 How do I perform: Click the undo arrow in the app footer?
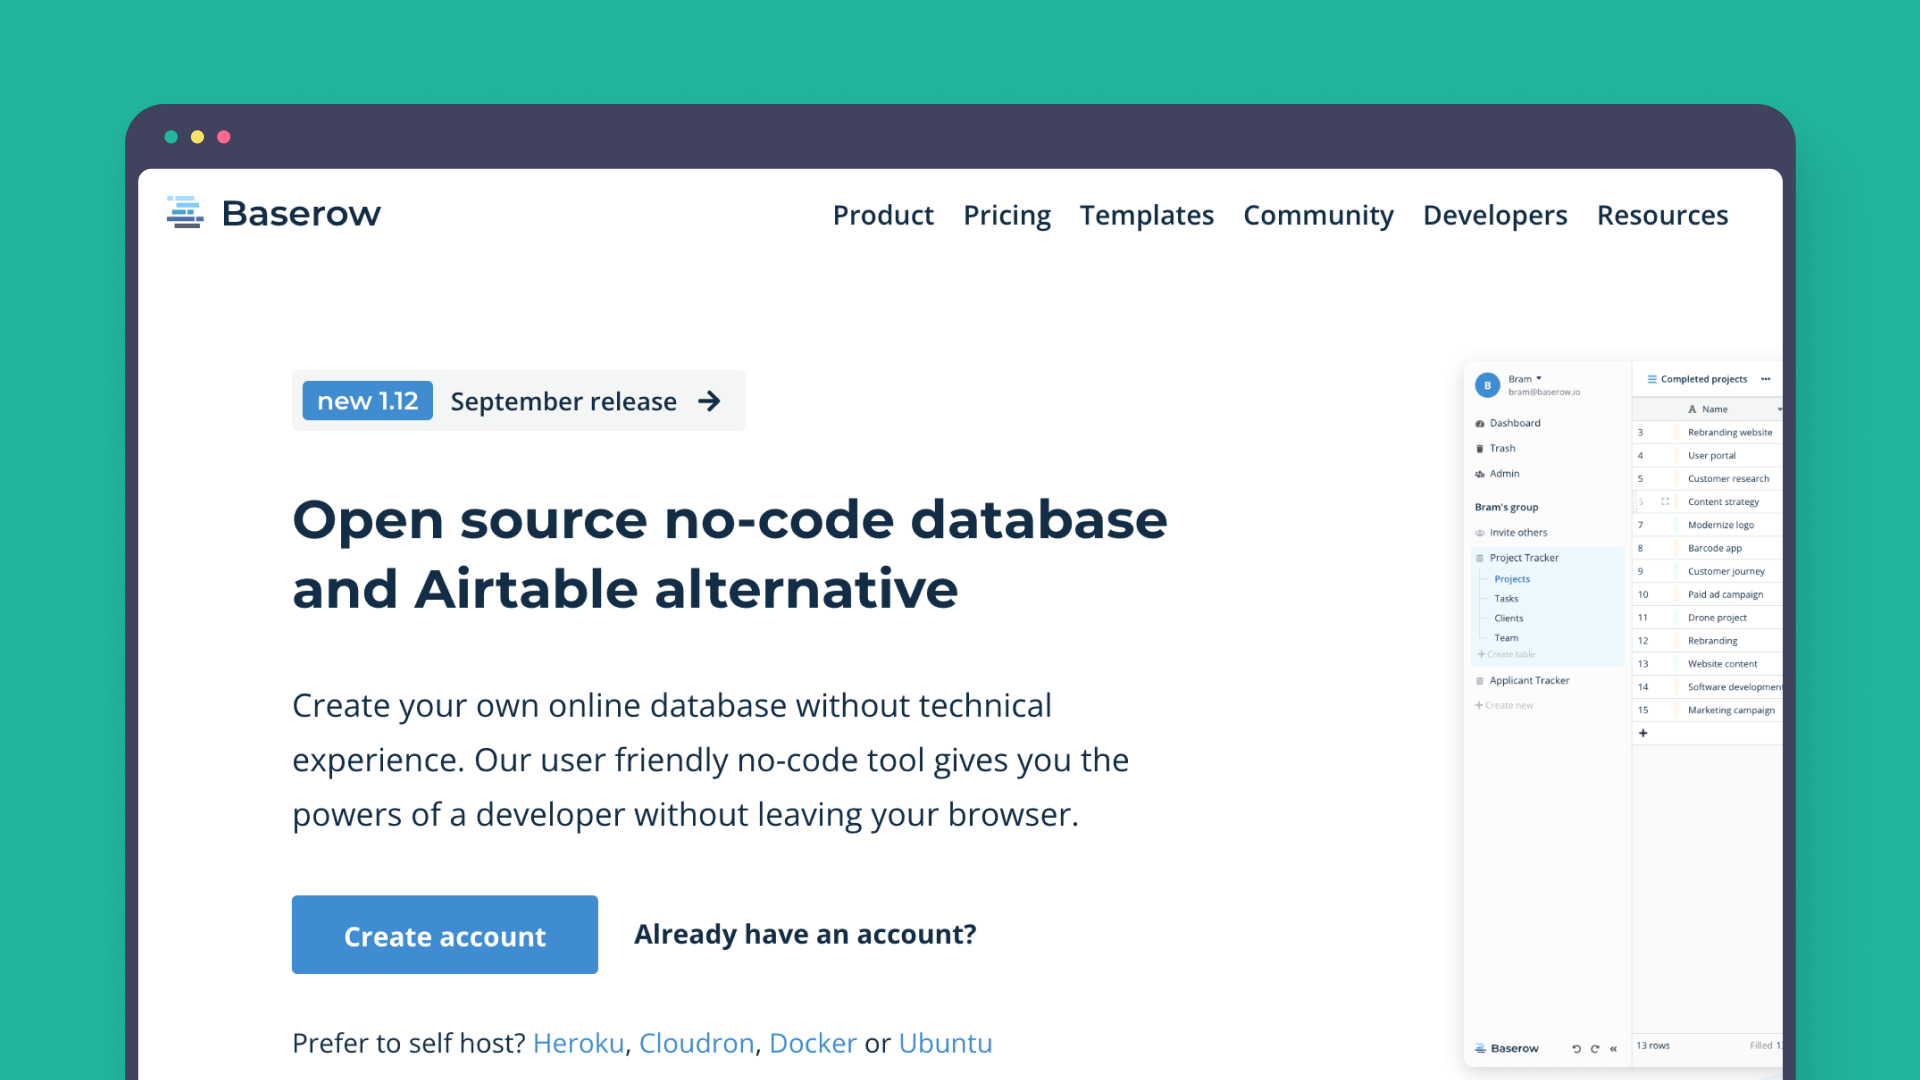[1577, 1048]
